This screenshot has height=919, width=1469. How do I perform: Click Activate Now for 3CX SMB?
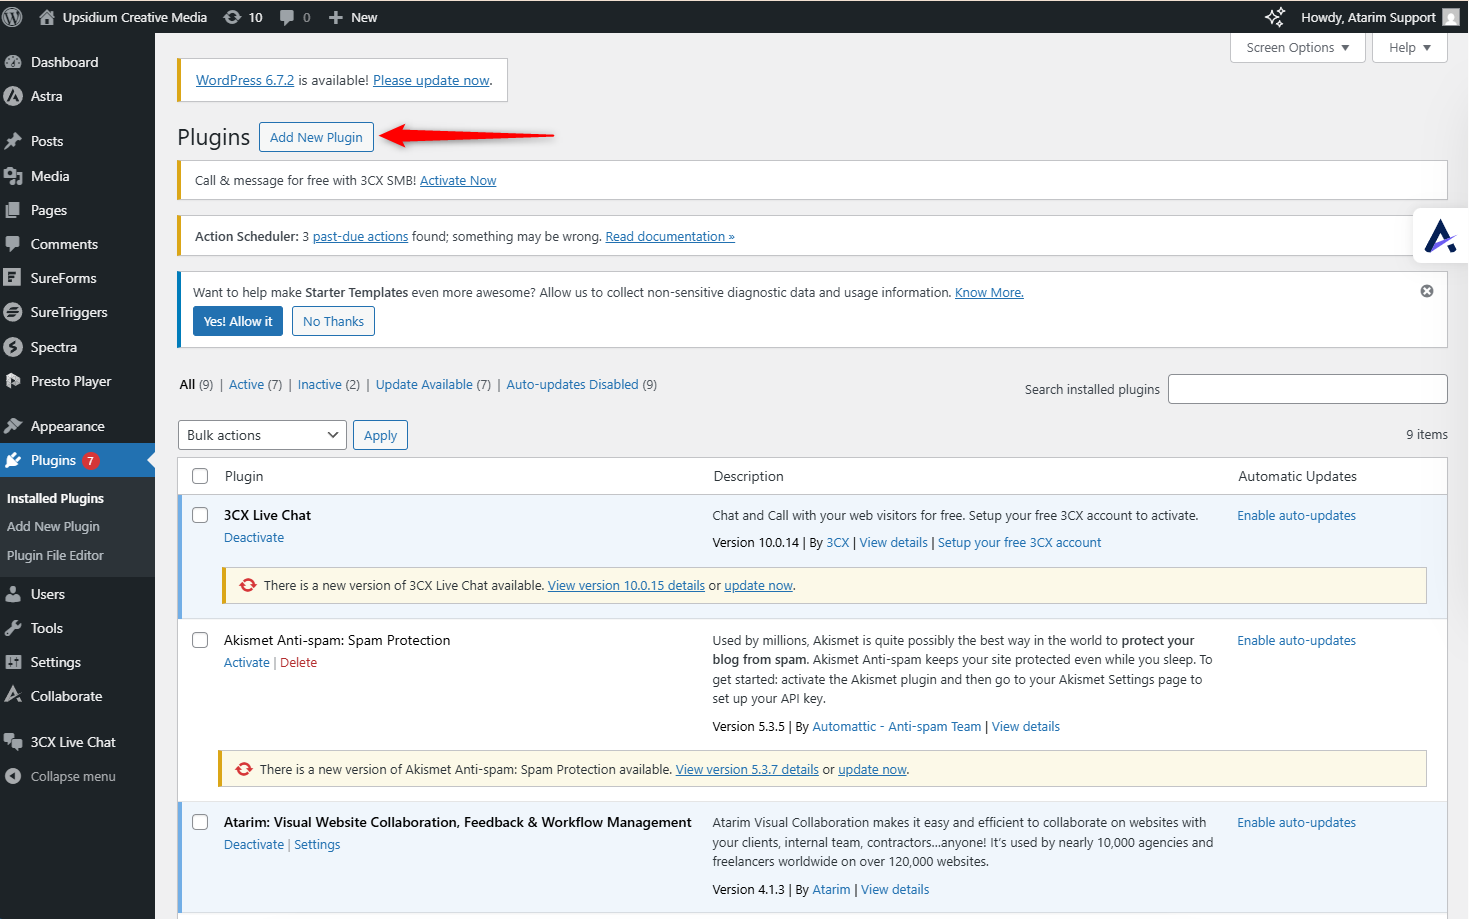click(x=458, y=180)
